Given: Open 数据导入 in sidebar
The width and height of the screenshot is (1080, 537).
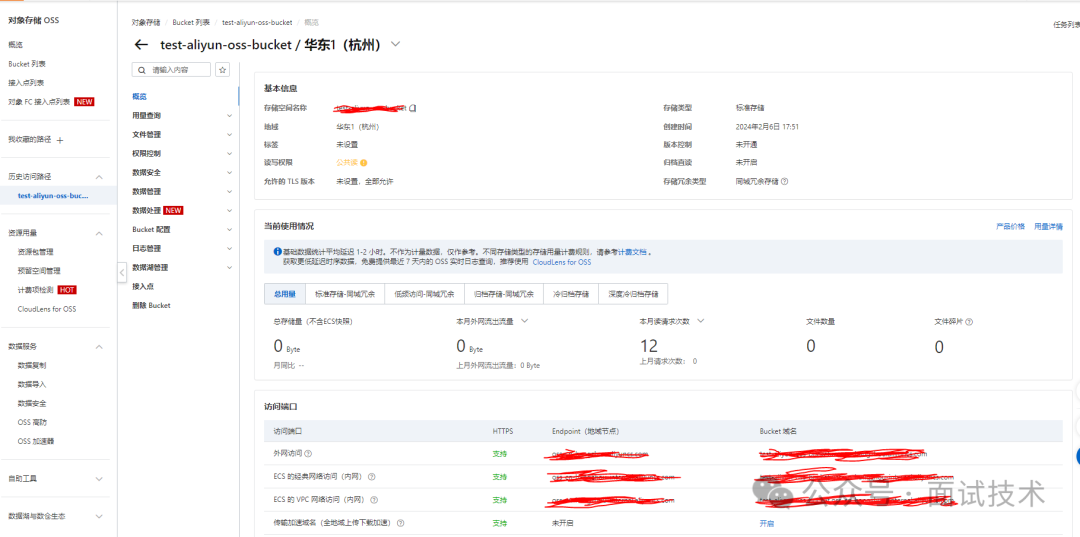Looking at the screenshot, I should 32,384.
